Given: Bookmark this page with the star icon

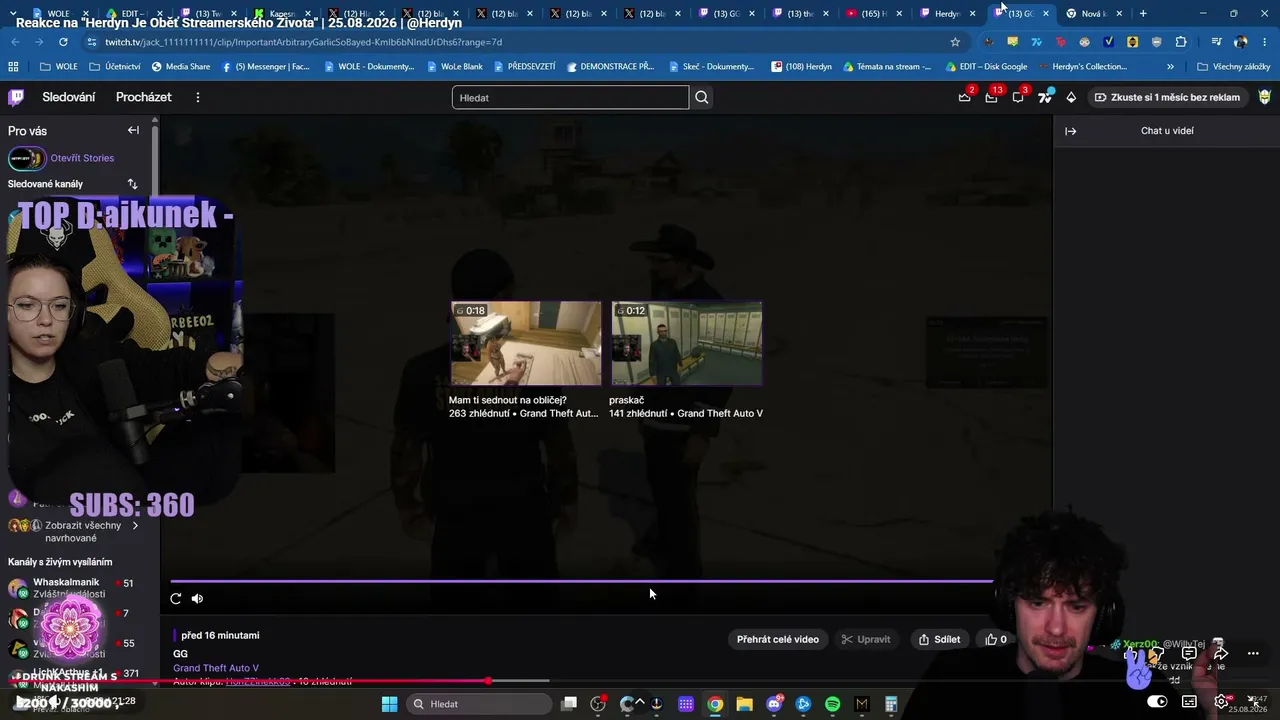Looking at the screenshot, I should click(x=955, y=42).
